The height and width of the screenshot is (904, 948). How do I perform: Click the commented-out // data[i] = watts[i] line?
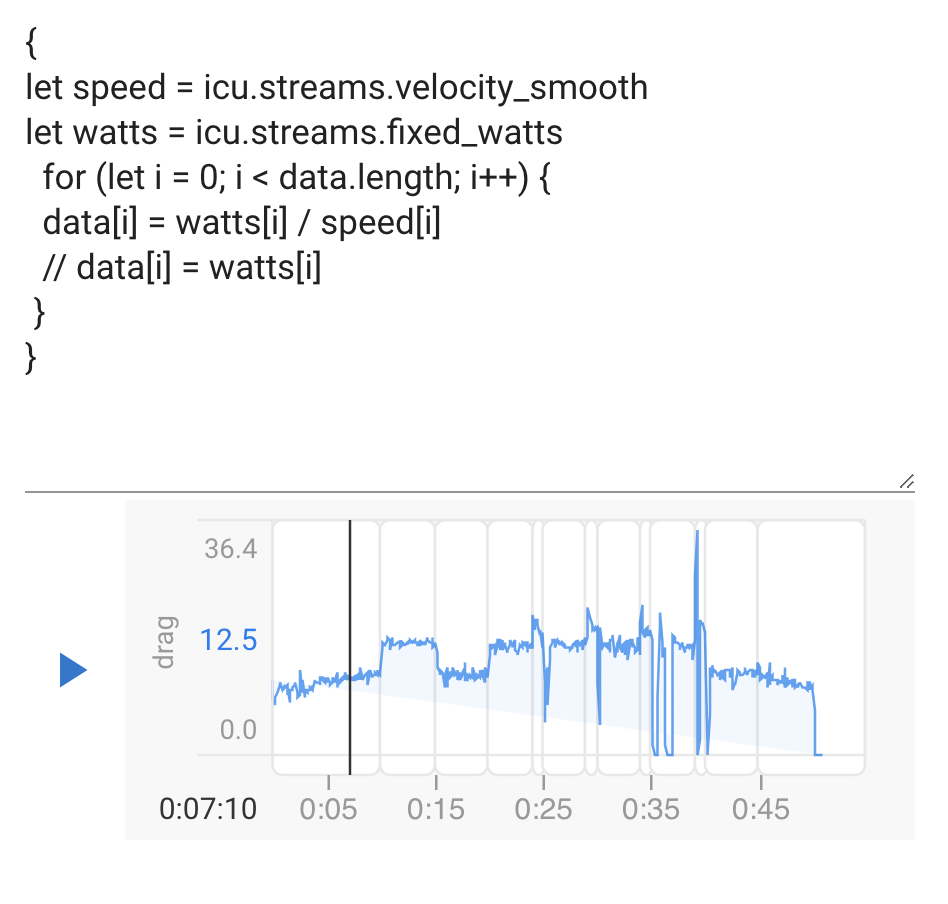181,268
